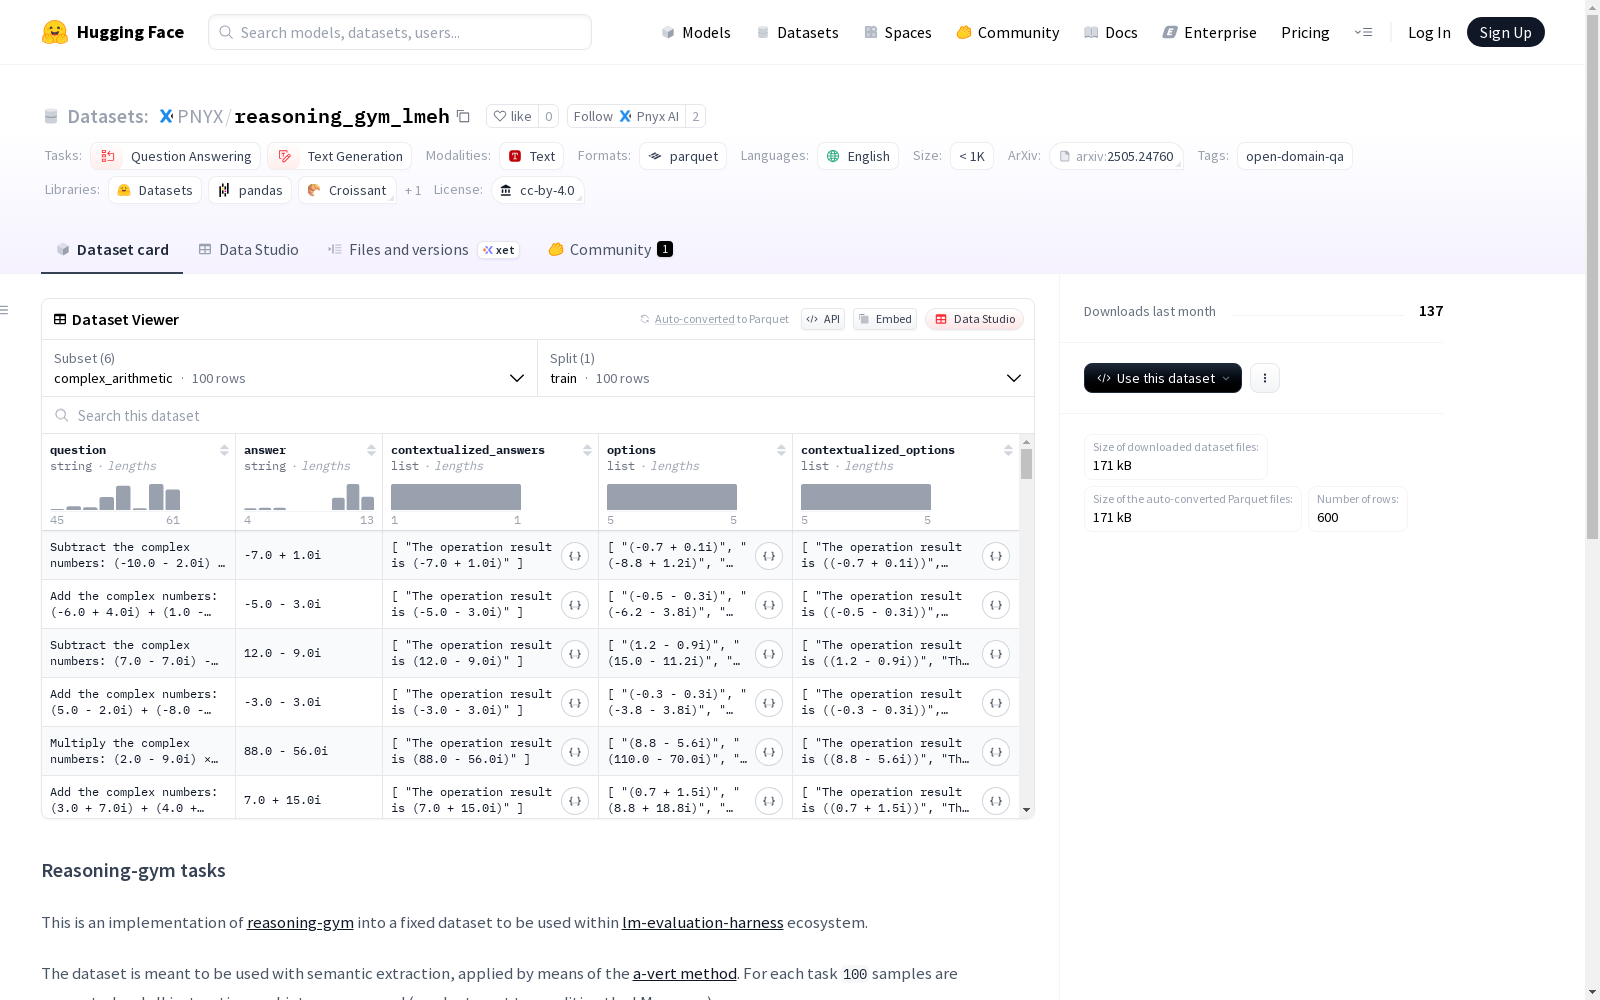Screen dimensions: 1600x1000
Task: Open the Models menu
Action: click(x=696, y=32)
